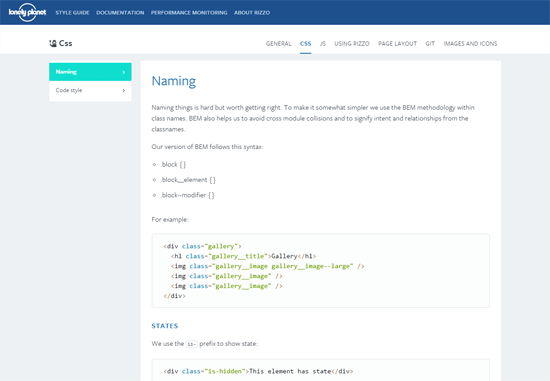The height and width of the screenshot is (381, 550).
Task: Click the closing </div> code line
Action: click(x=174, y=296)
